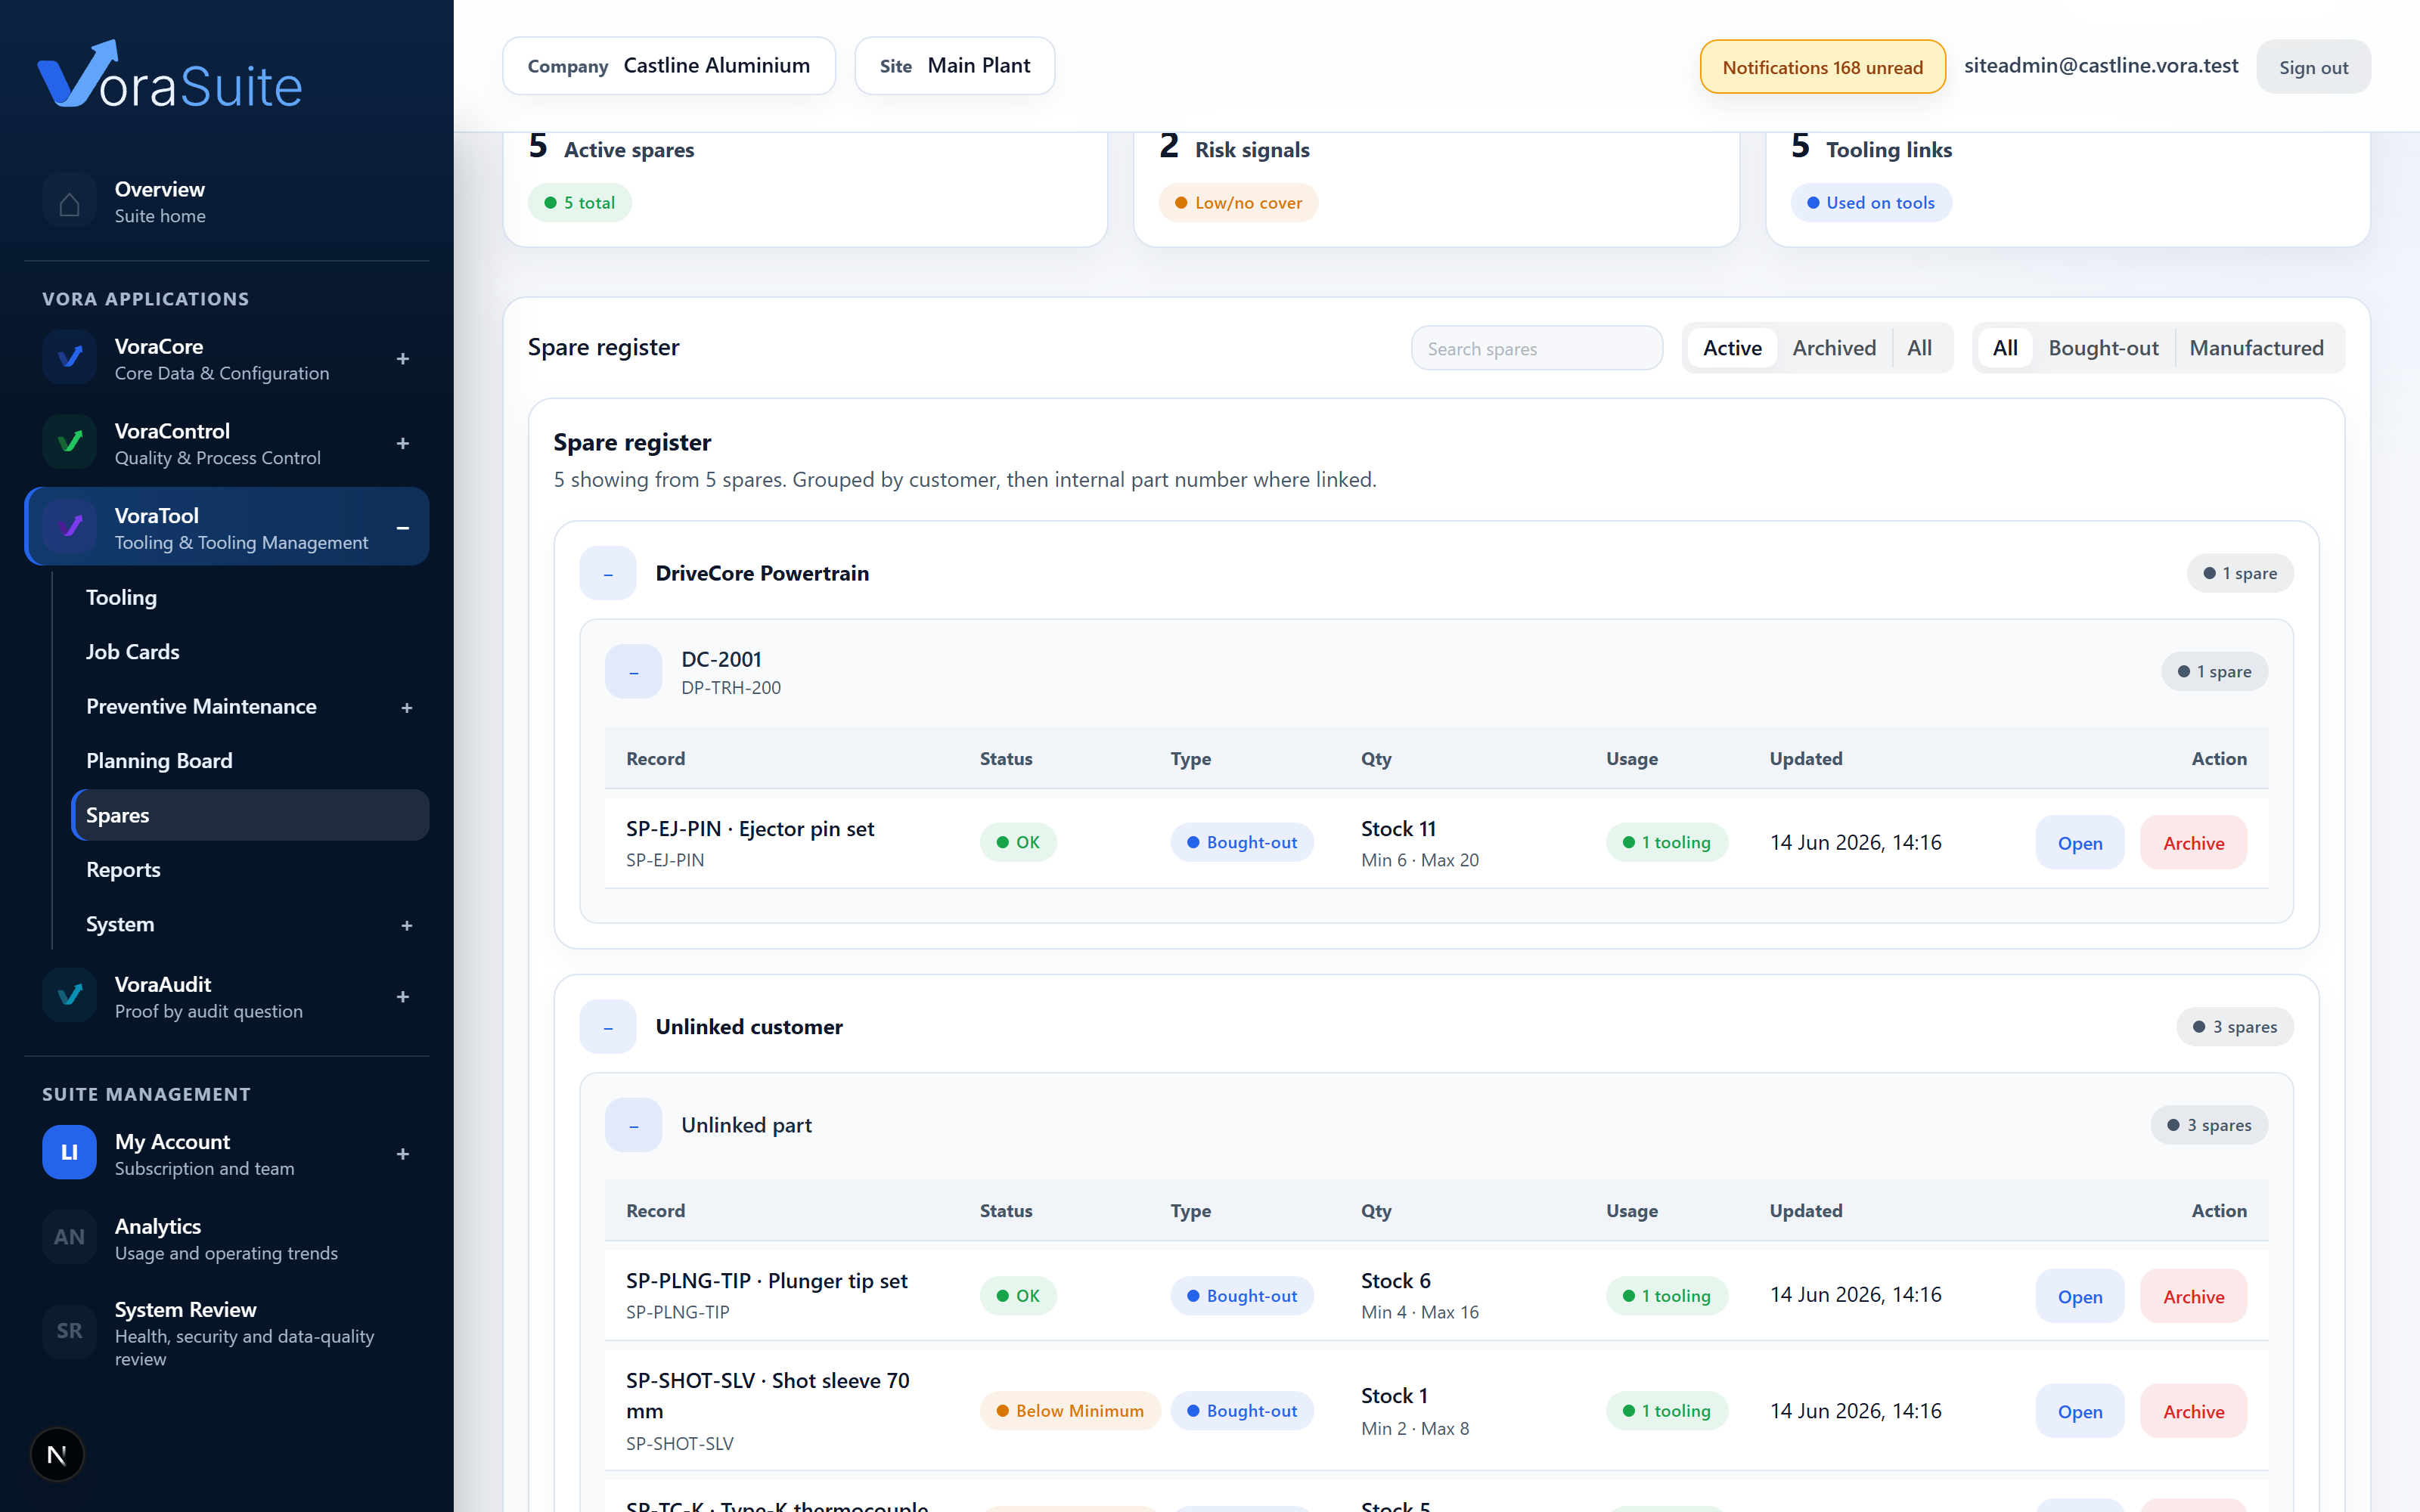
Task: Open Notifications with 168 unread
Action: click(1822, 67)
